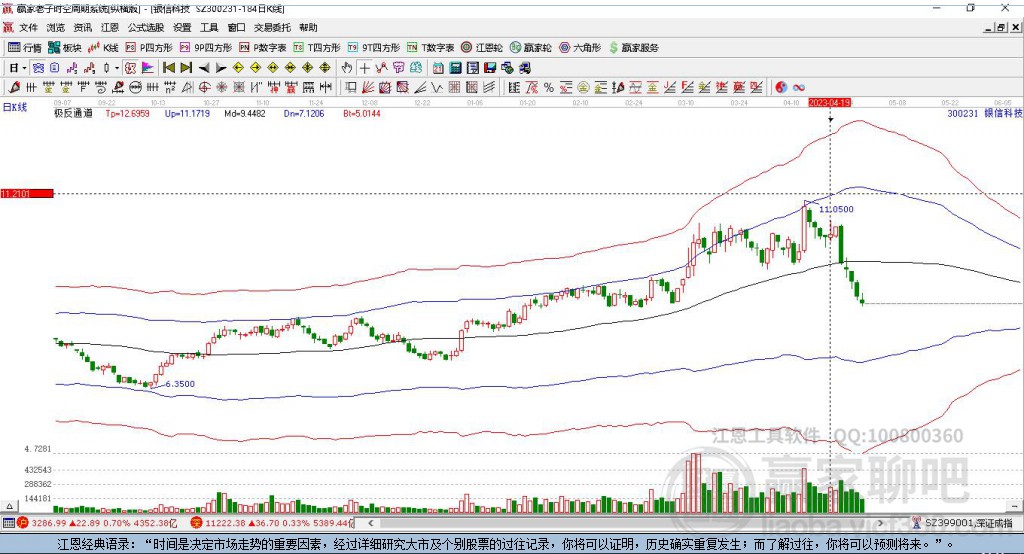Viewport: 1024px width, 554px height.
Task: Open the 9T四方形 tool
Action: point(374,48)
